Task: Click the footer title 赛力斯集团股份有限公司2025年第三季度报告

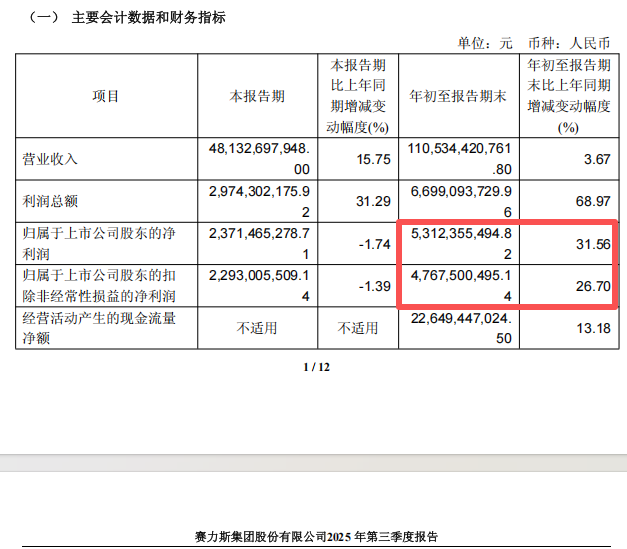Action: coord(317,537)
